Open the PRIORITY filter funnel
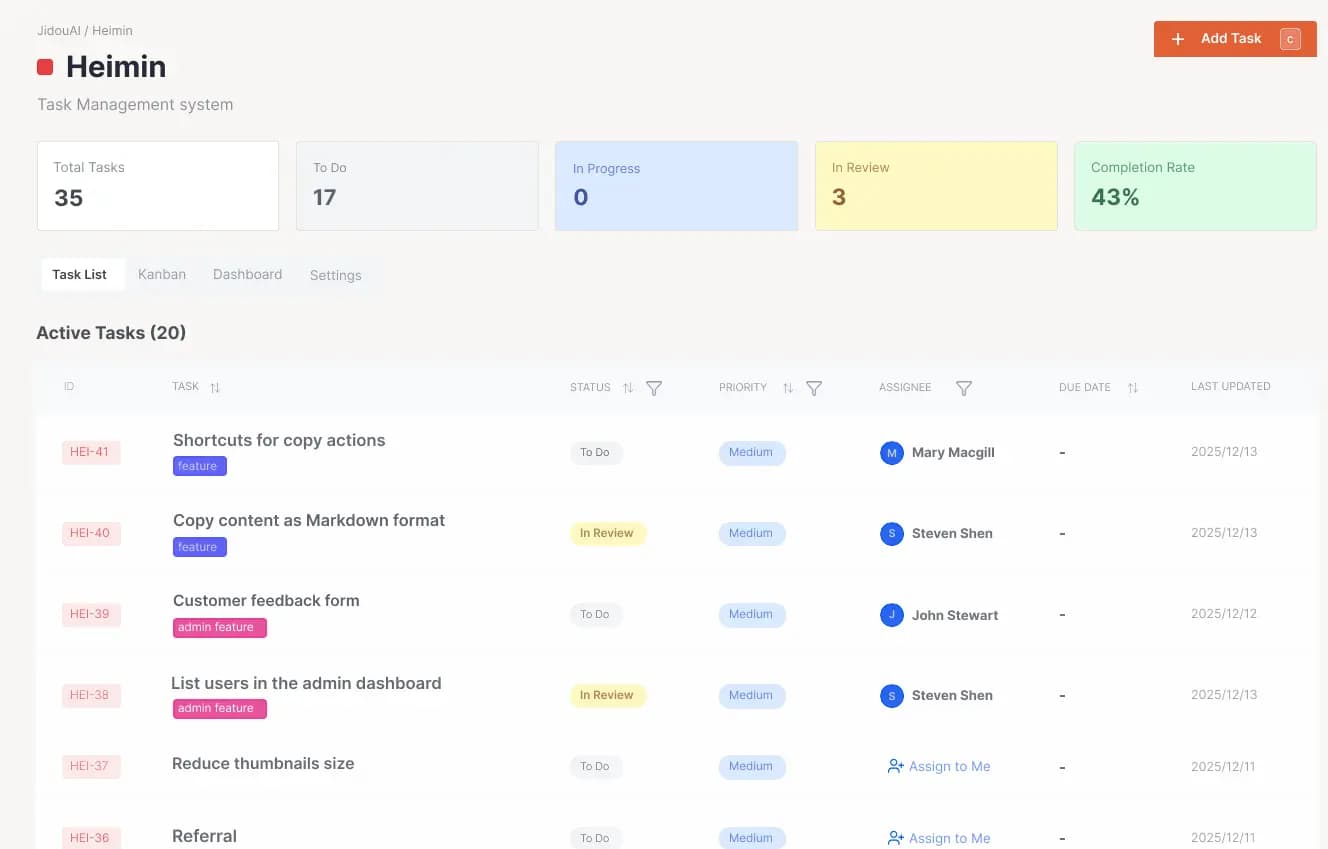 click(x=814, y=388)
